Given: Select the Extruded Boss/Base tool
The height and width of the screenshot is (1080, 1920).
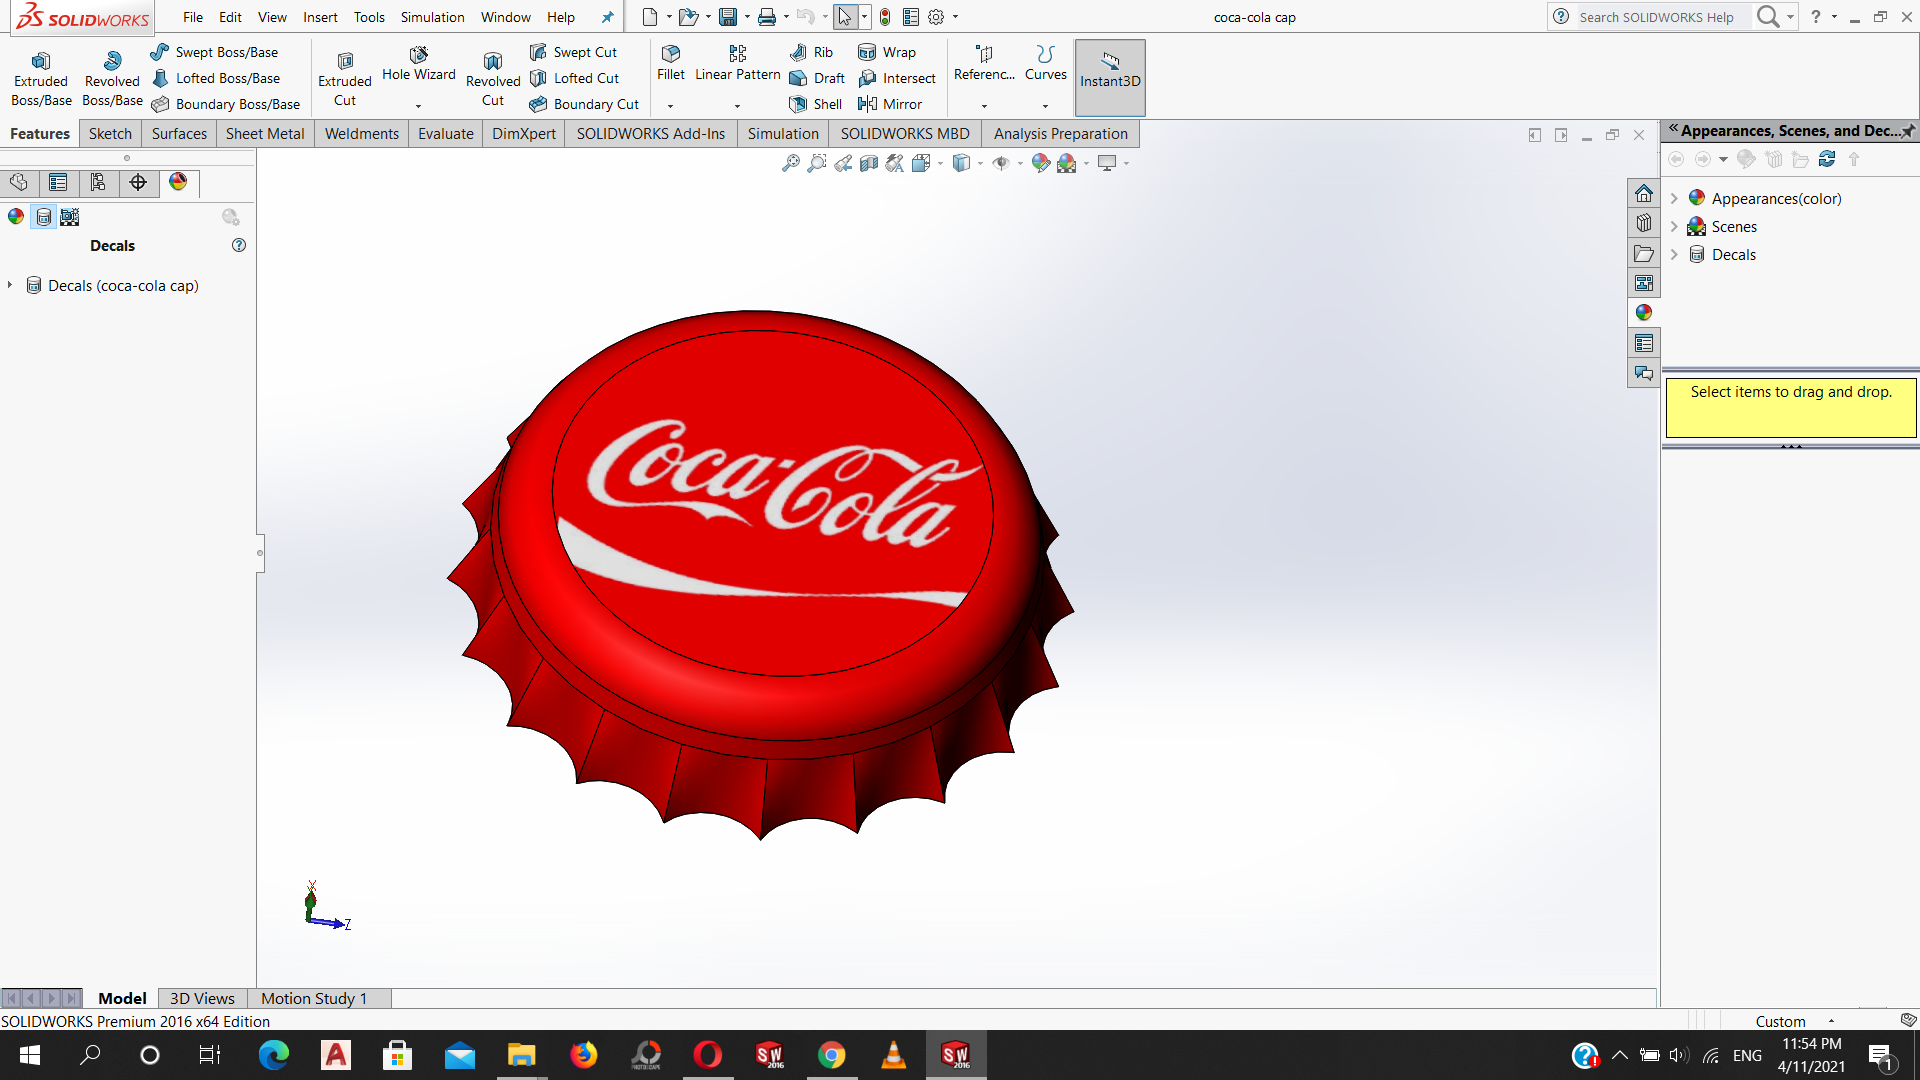Looking at the screenshot, I should [41, 78].
